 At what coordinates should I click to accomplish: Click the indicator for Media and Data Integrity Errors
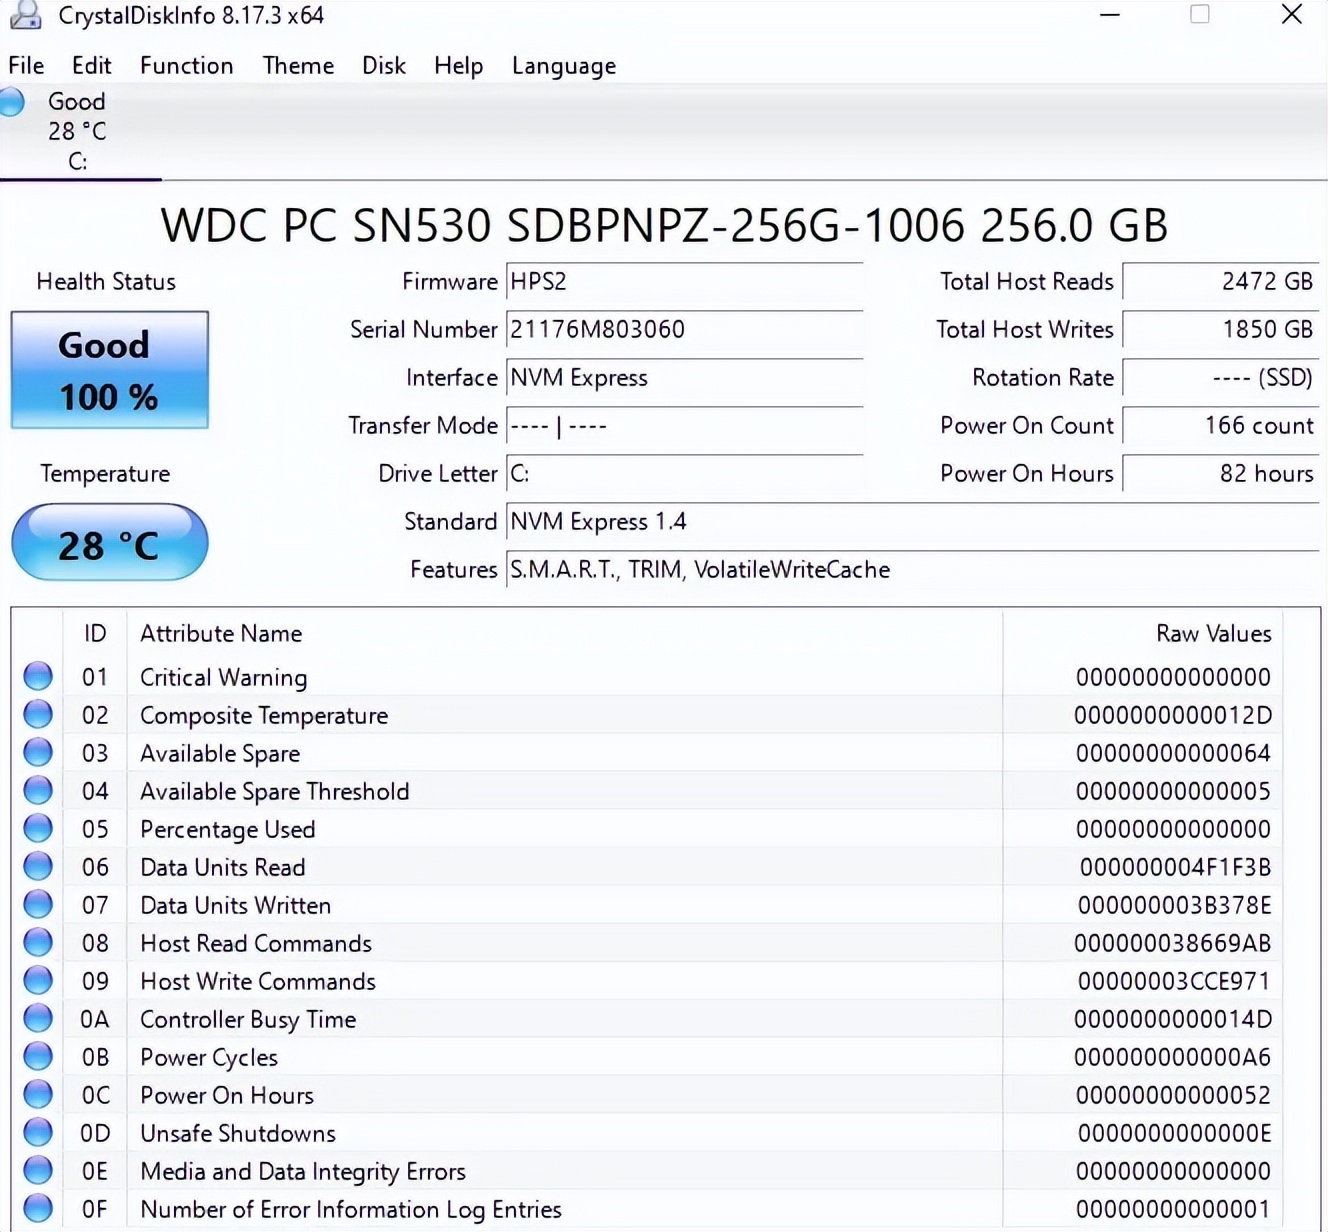[x=37, y=1169]
